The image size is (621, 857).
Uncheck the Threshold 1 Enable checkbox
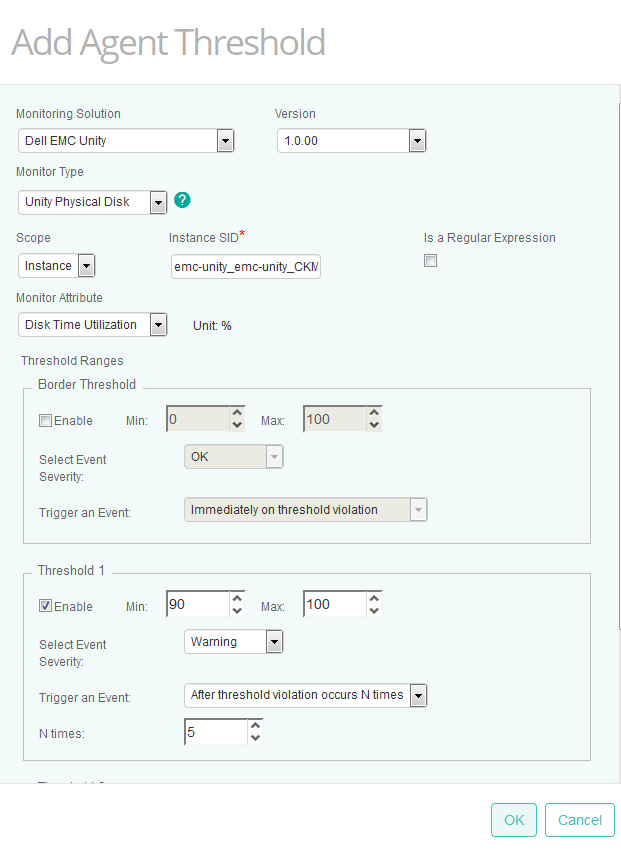[x=45, y=606]
